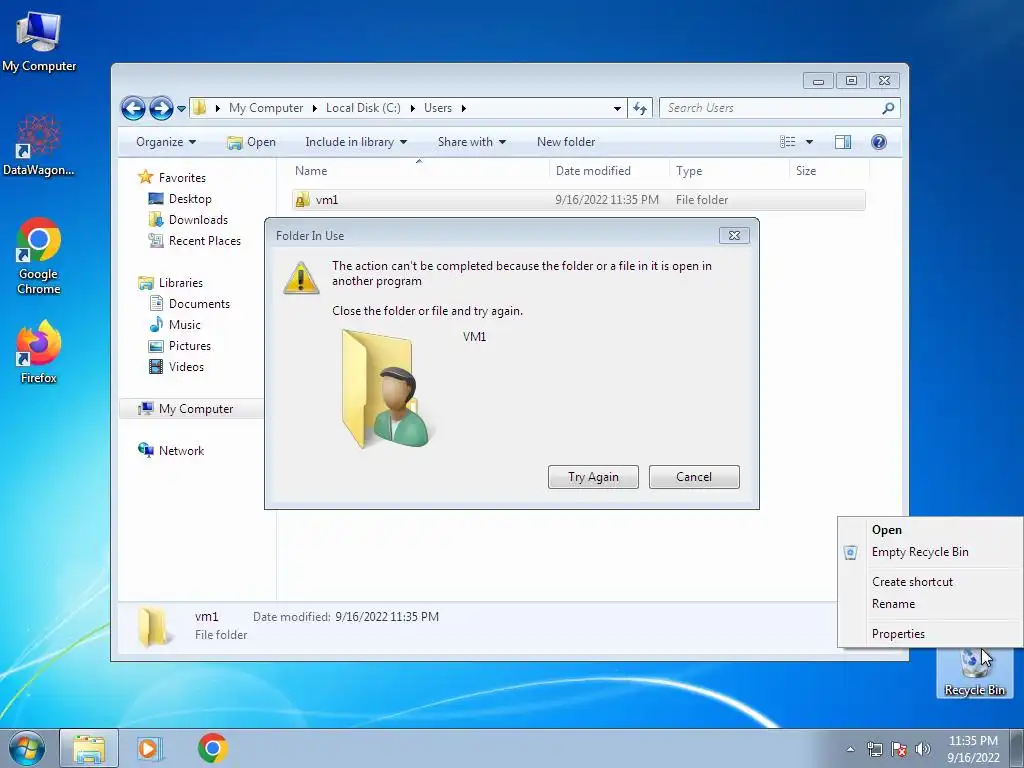Open the view options dropdown arrow
Image resolution: width=1024 pixels, height=768 pixels.
pyautogui.click(x=809, y=142)
